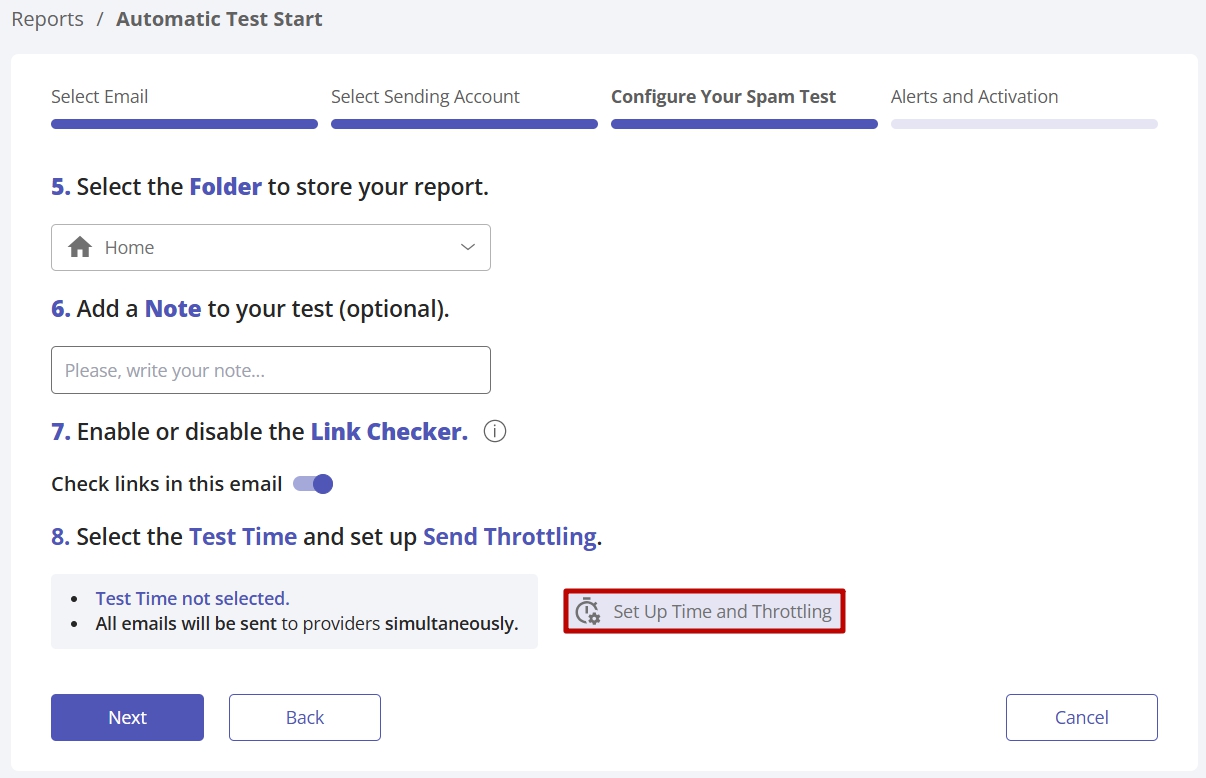The width and height of the screenshot is (1206, 778).
Task: Disable the Check links in this email toggle
Action: tap(313, 484)
